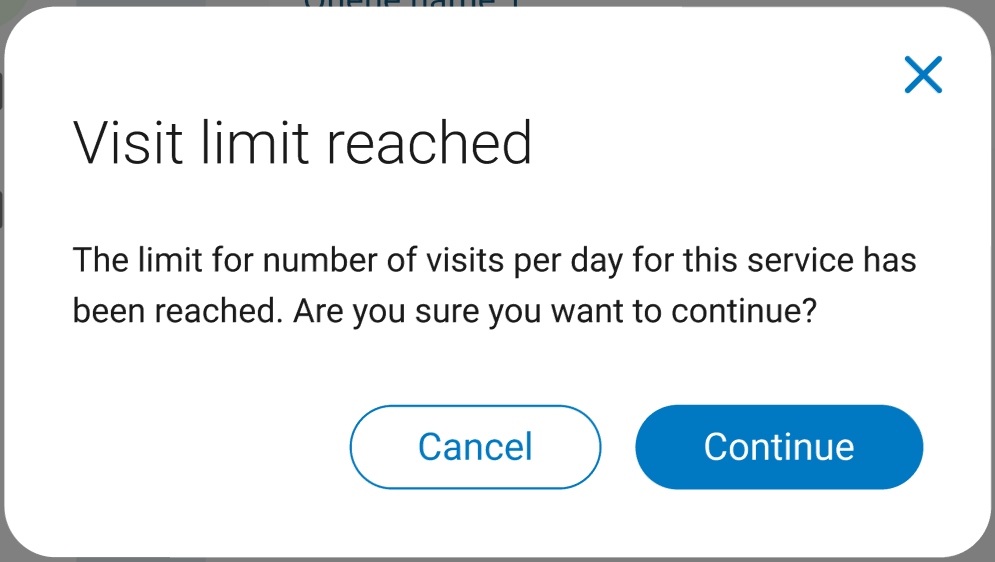Click the visit limit warning message text
The height and width of the screenshot is (562, 995).
tap(494, 286)
